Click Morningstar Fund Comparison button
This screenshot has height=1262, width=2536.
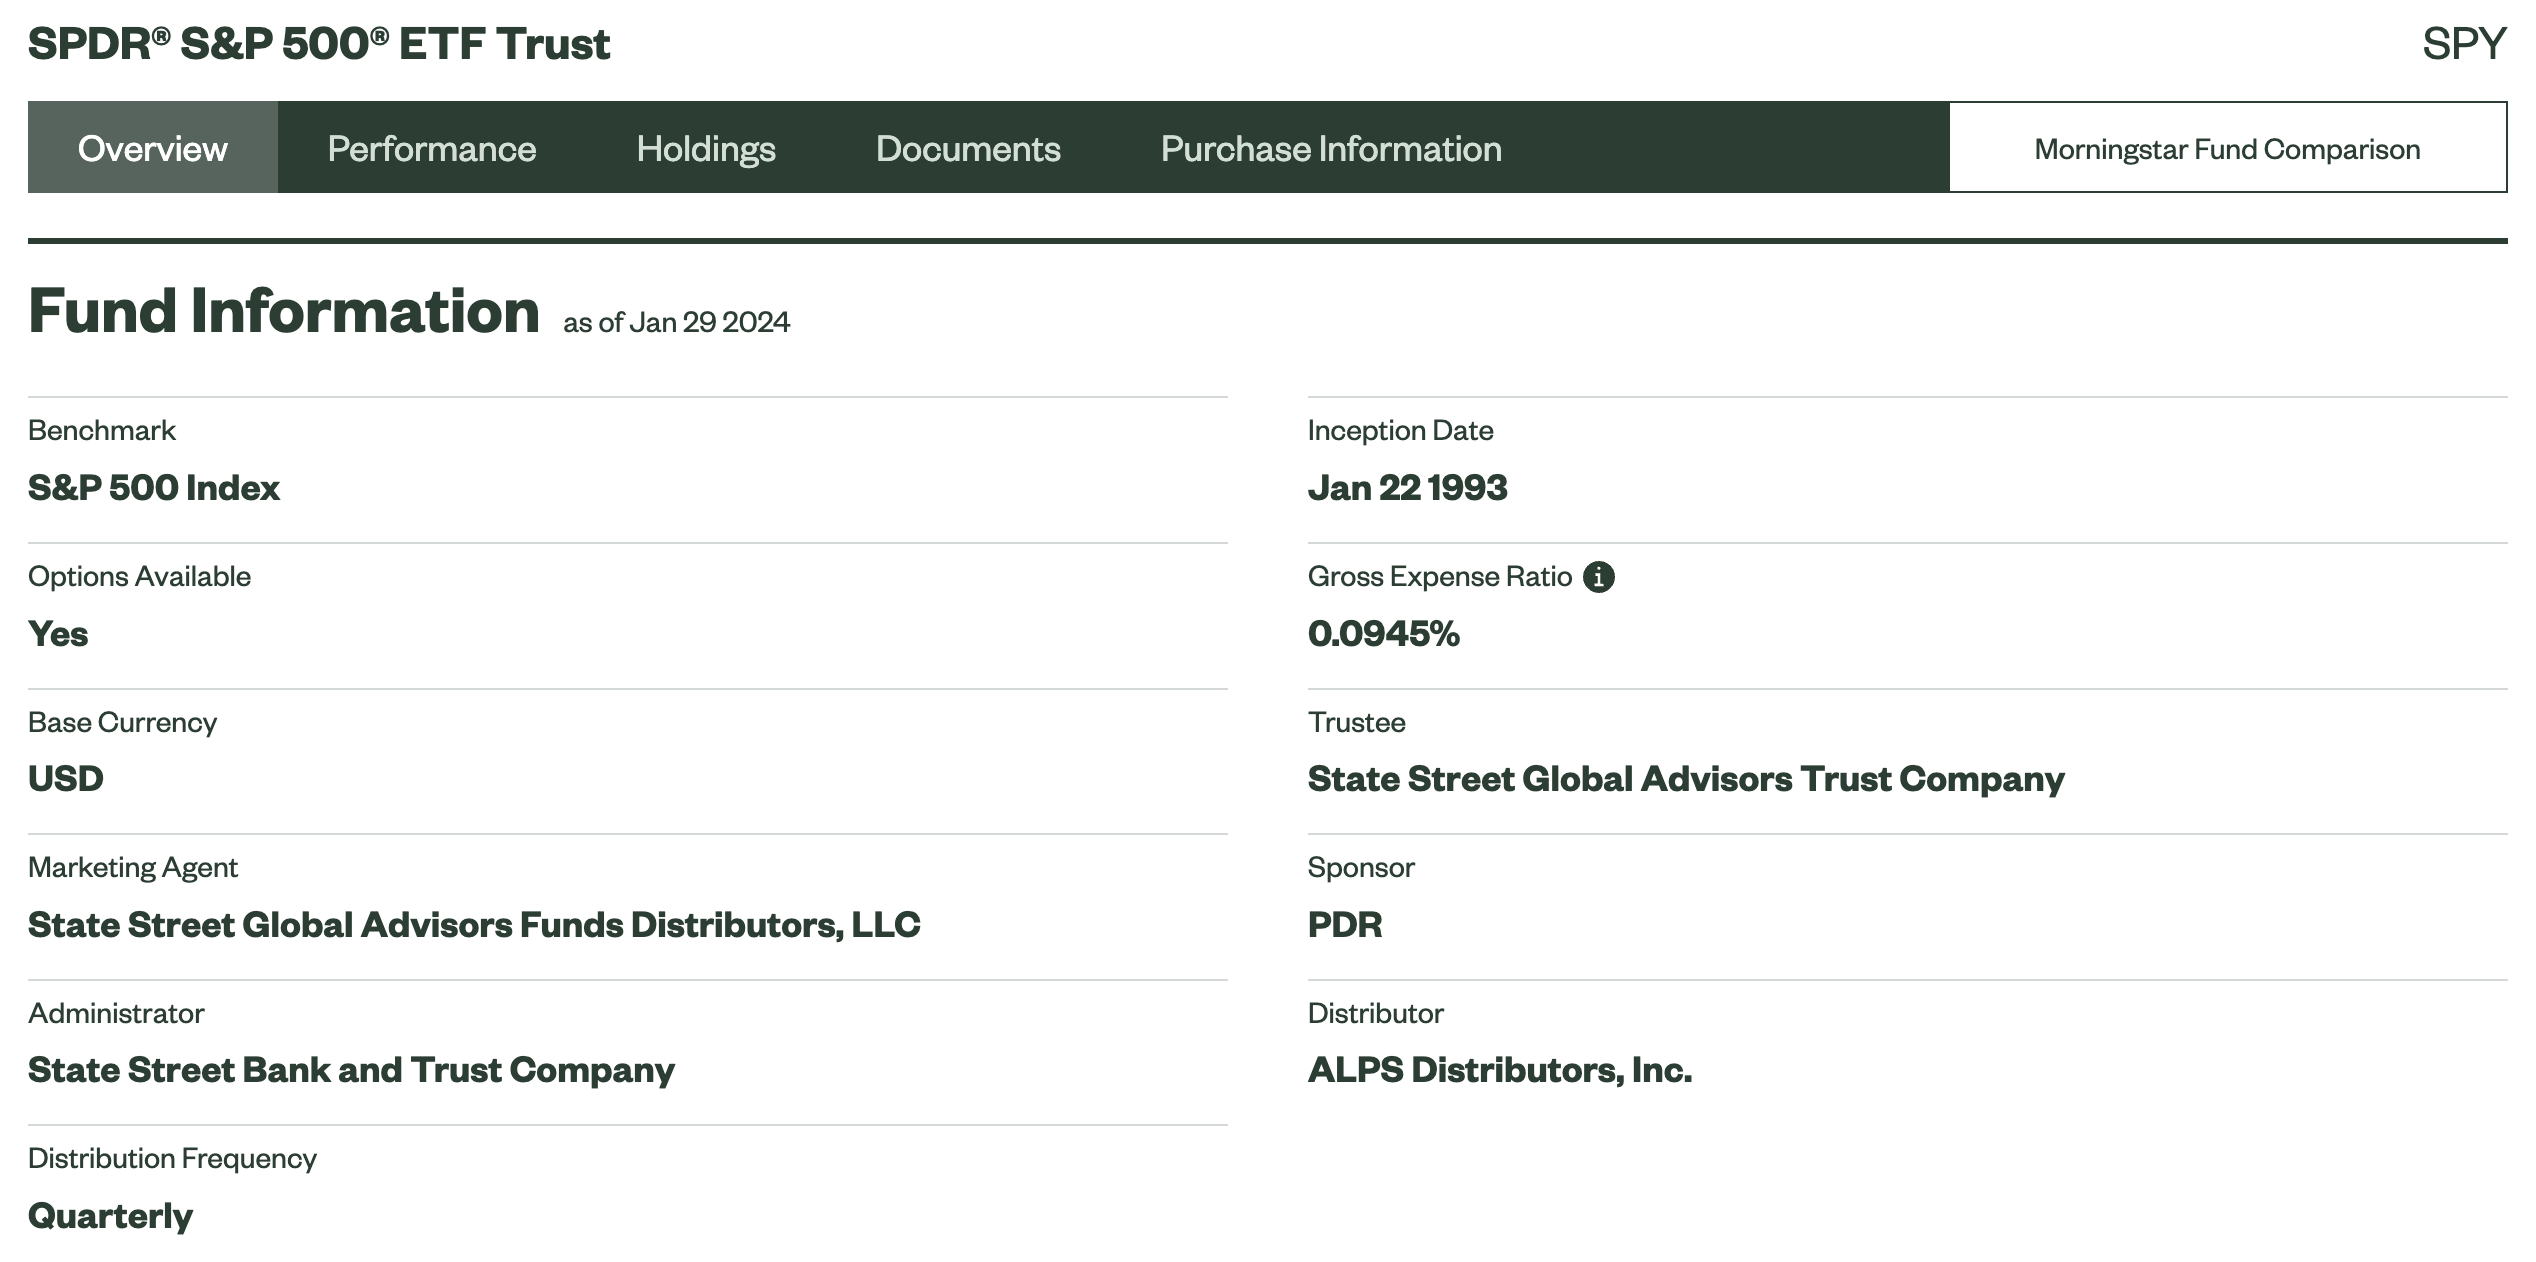click(x=2227, y=148)
